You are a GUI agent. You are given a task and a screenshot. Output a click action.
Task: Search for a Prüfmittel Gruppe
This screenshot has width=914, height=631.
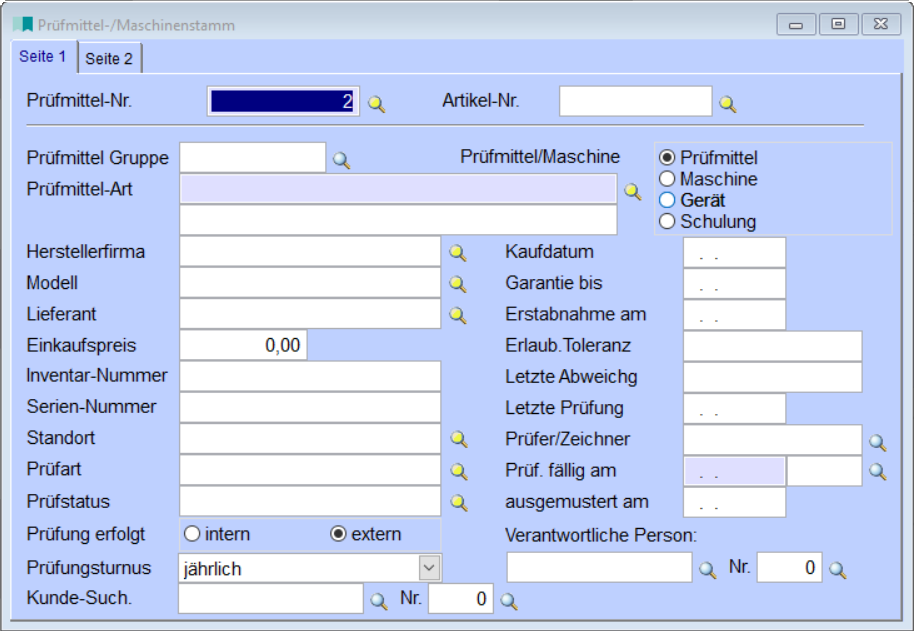pyautogui.click(x=341, y=160)
